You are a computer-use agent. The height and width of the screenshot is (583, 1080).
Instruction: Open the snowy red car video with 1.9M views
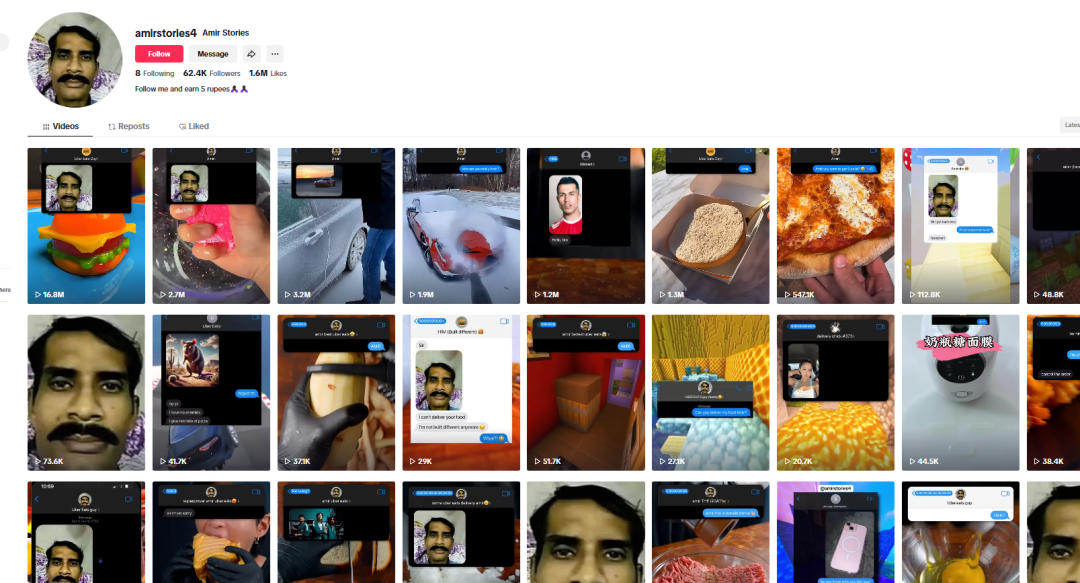pyautogui.click(x=461, y=226)
